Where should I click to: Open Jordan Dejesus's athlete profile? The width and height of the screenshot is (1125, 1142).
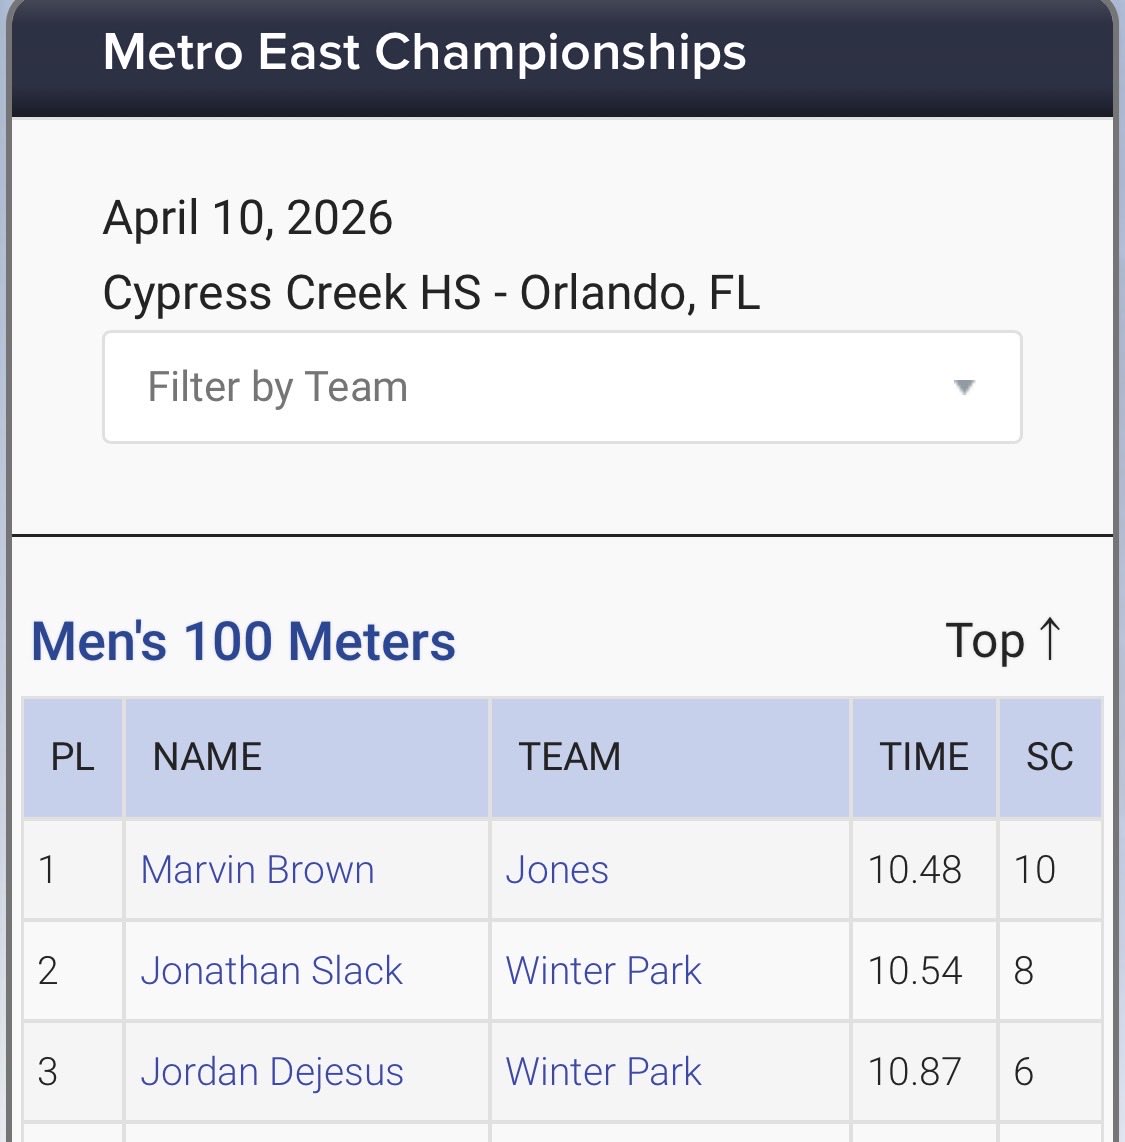(x=272, y=1071)
